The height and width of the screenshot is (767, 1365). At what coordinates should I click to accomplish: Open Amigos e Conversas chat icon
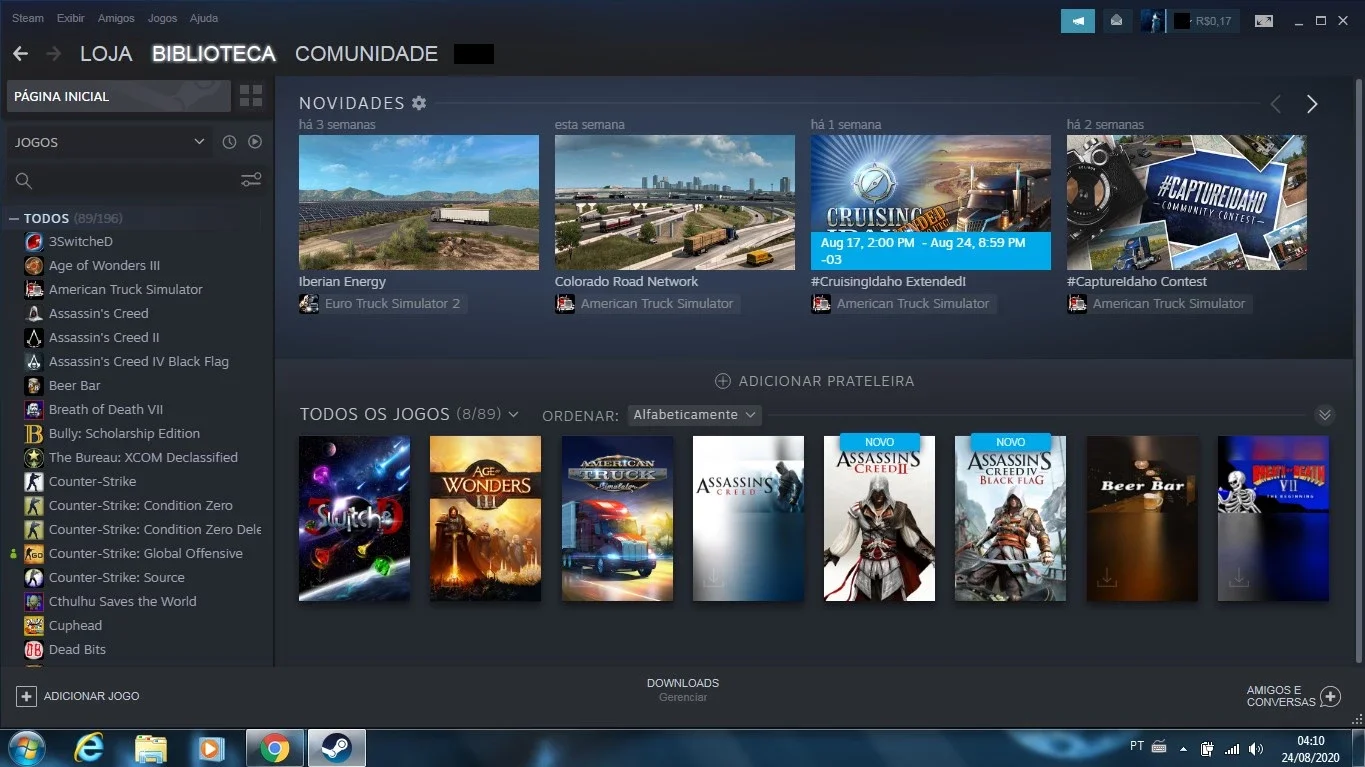pyautogui.click(x=1330, y=696)
